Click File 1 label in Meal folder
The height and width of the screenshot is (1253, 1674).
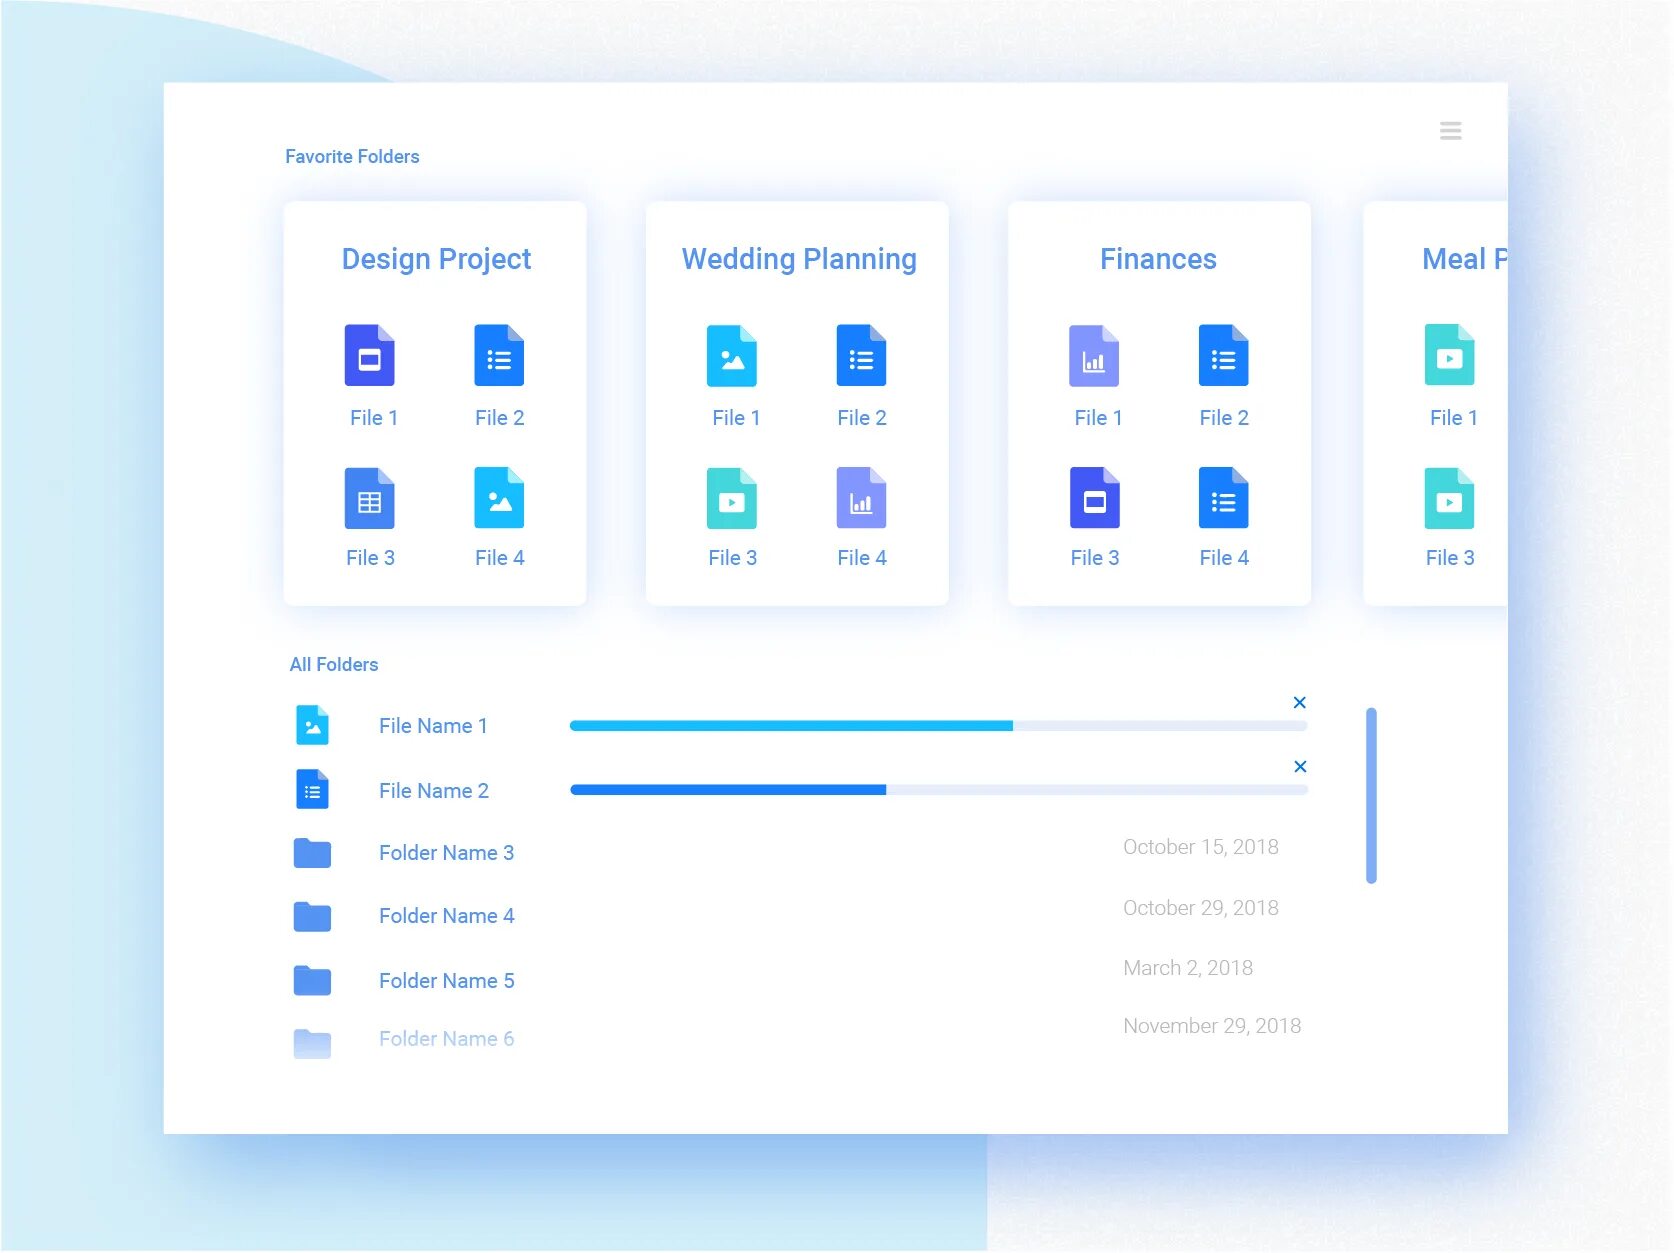[1454, 418]
